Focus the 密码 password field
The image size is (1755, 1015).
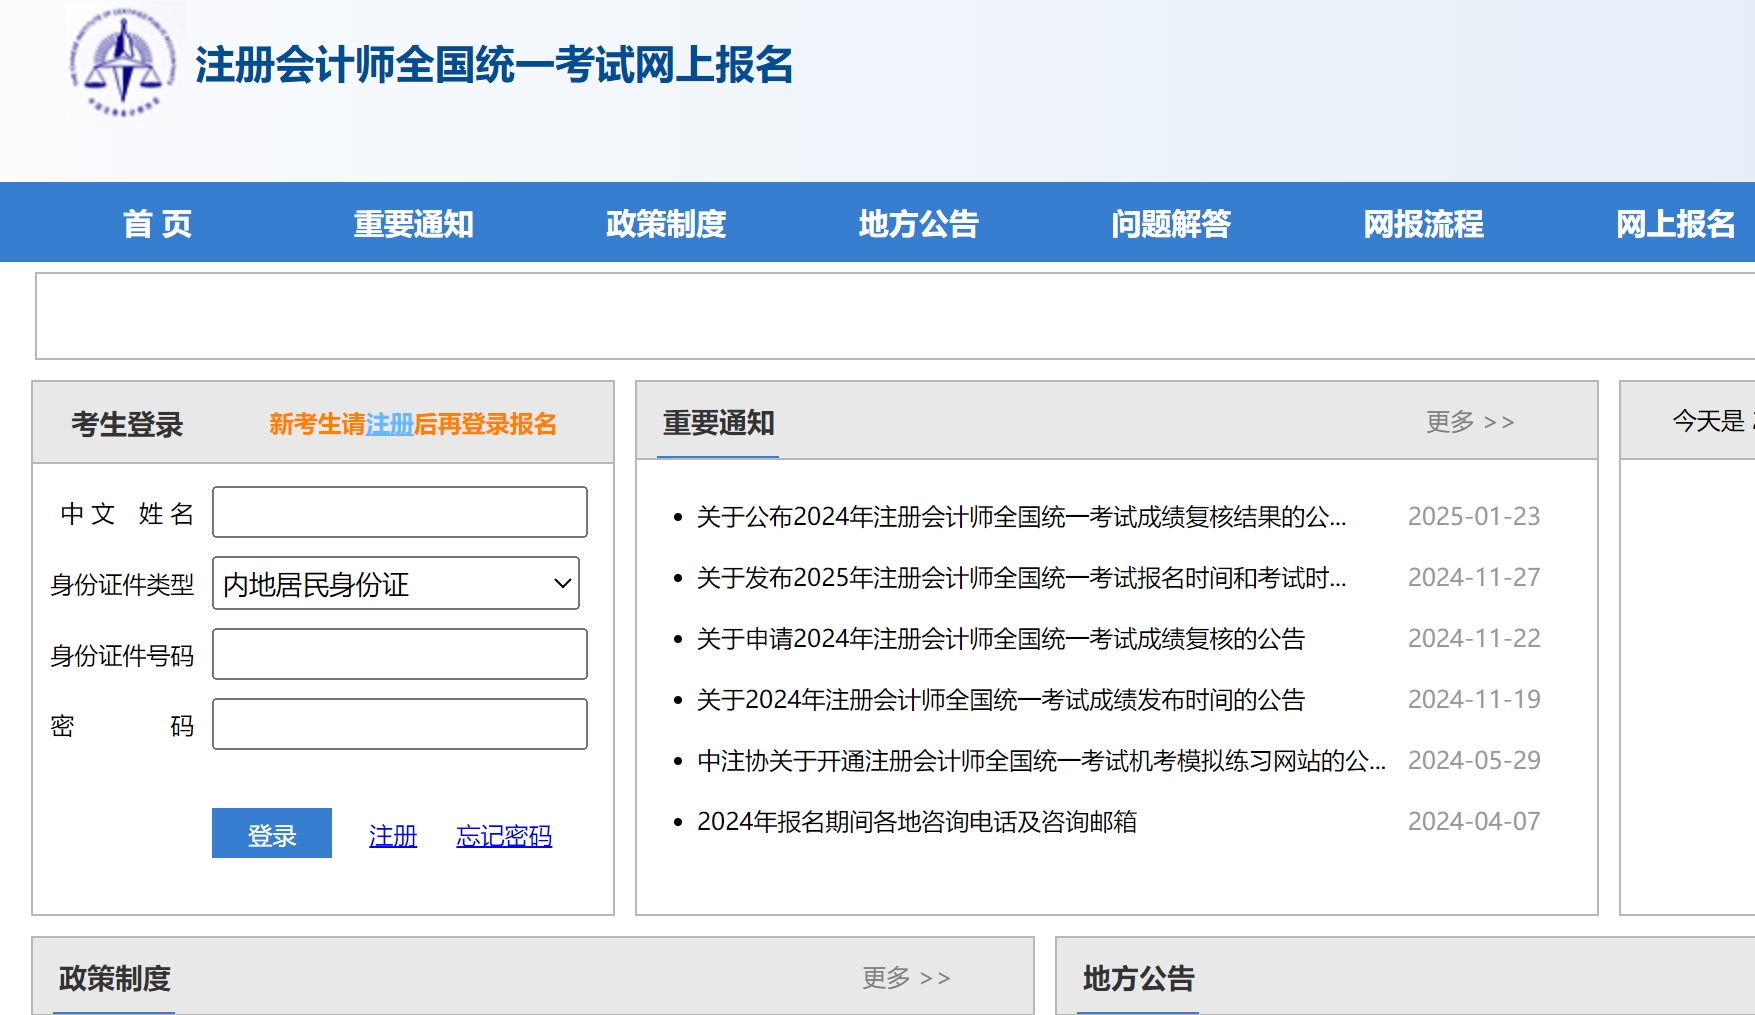399,724
